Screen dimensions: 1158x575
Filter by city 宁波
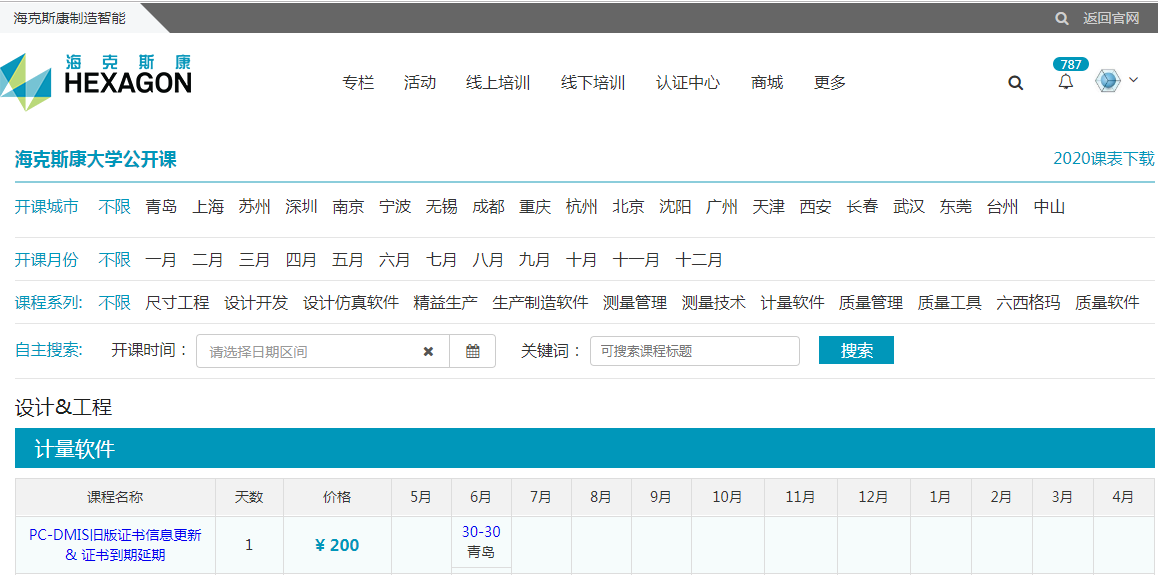click(395, 207)
